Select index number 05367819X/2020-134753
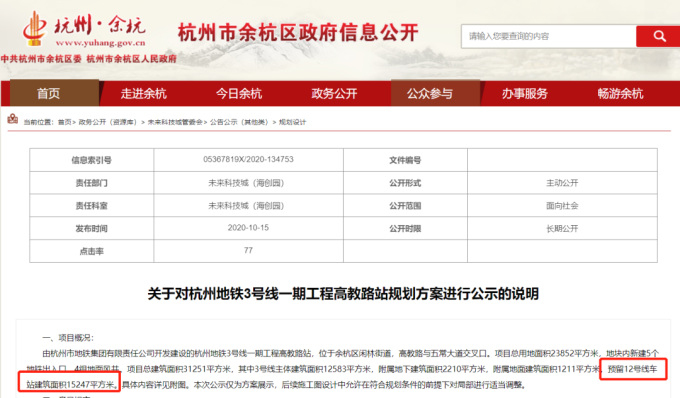 pyautogui.click(x=248, y=159)
